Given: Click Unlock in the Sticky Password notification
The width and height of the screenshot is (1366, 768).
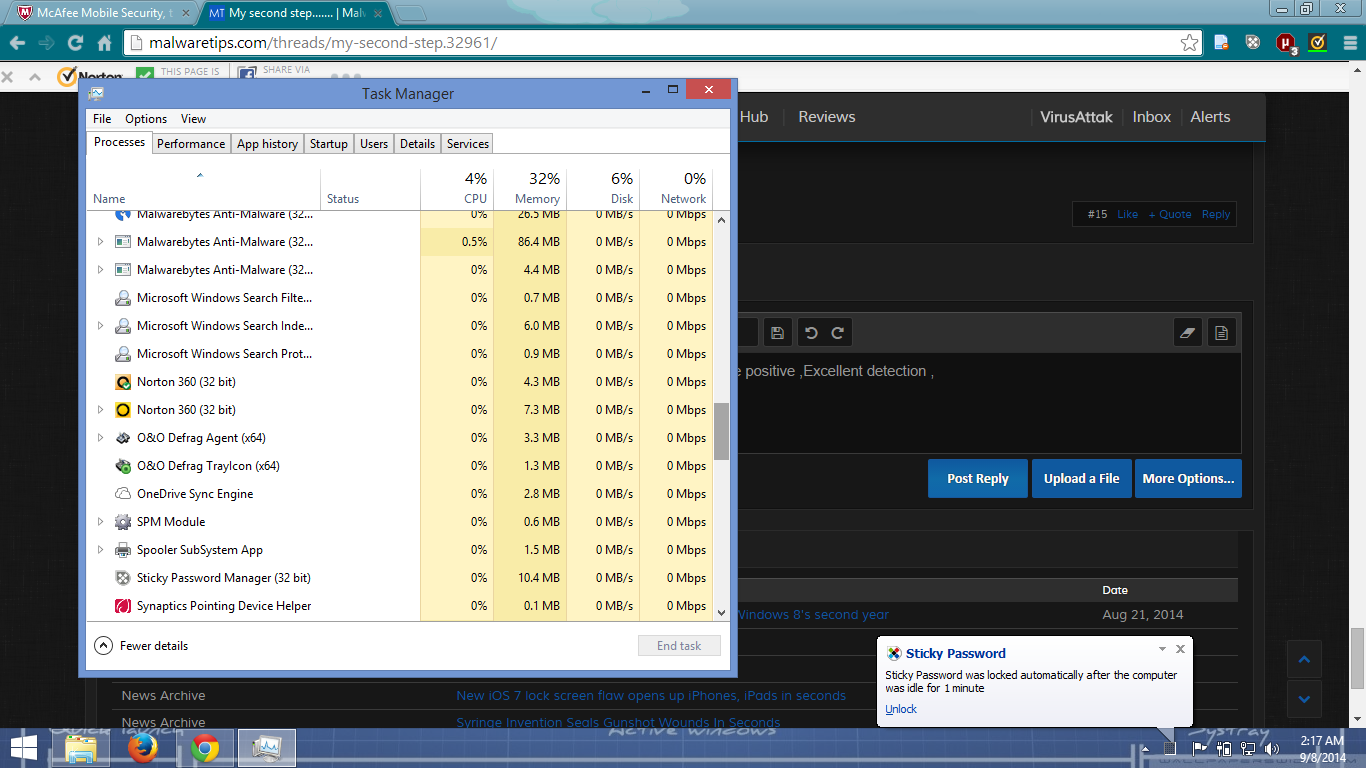Looking at the screenshot, I should [x=901, y=709].
